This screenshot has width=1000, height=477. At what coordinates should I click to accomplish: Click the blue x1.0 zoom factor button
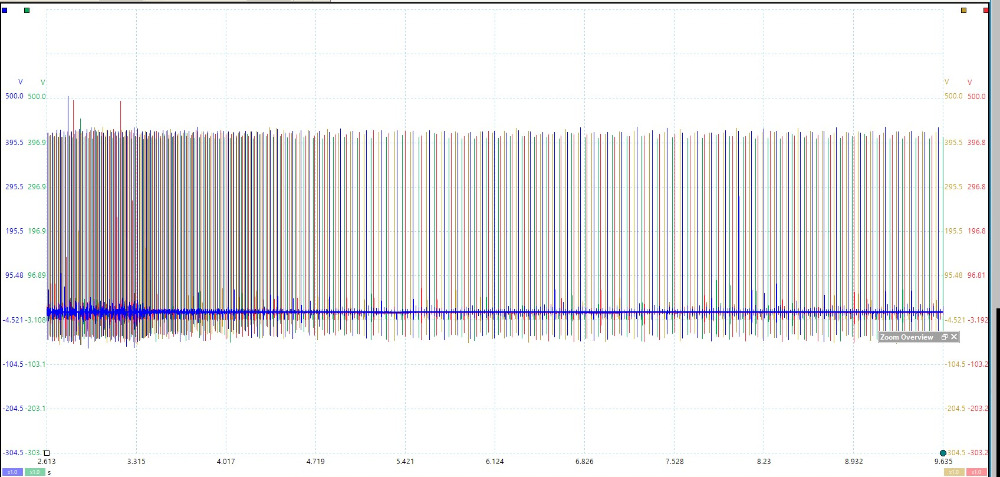coord(12,471)
